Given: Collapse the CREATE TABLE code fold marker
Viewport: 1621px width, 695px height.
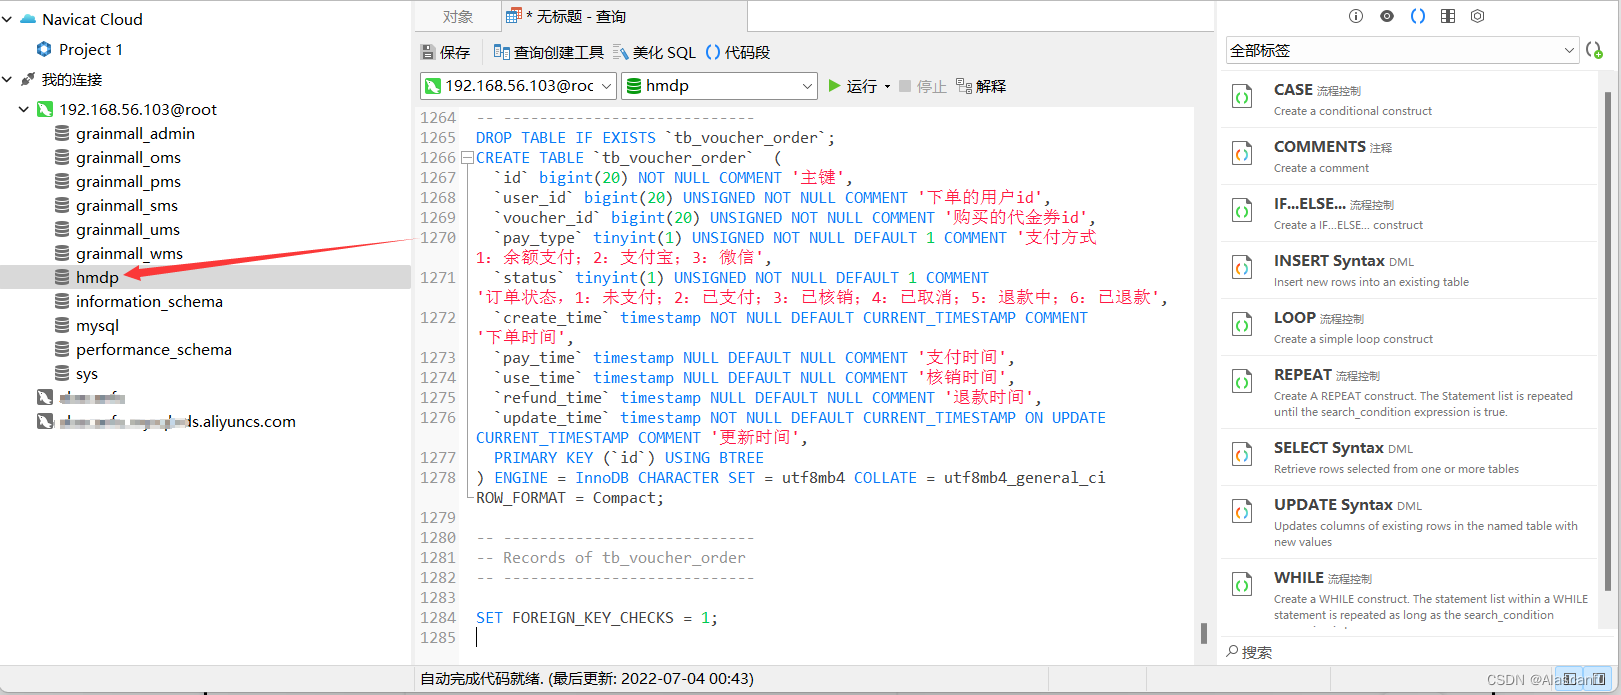Looking at the screenshot, I should click(466, 157).
